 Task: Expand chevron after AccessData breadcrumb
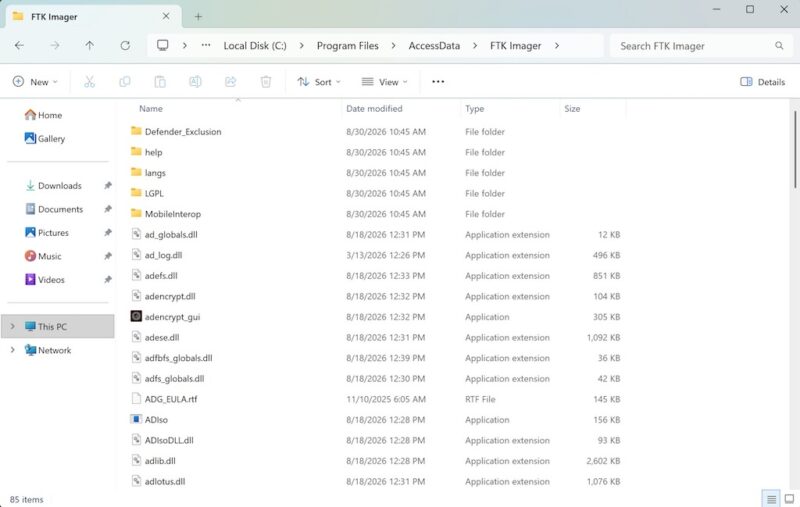[475, 45]
